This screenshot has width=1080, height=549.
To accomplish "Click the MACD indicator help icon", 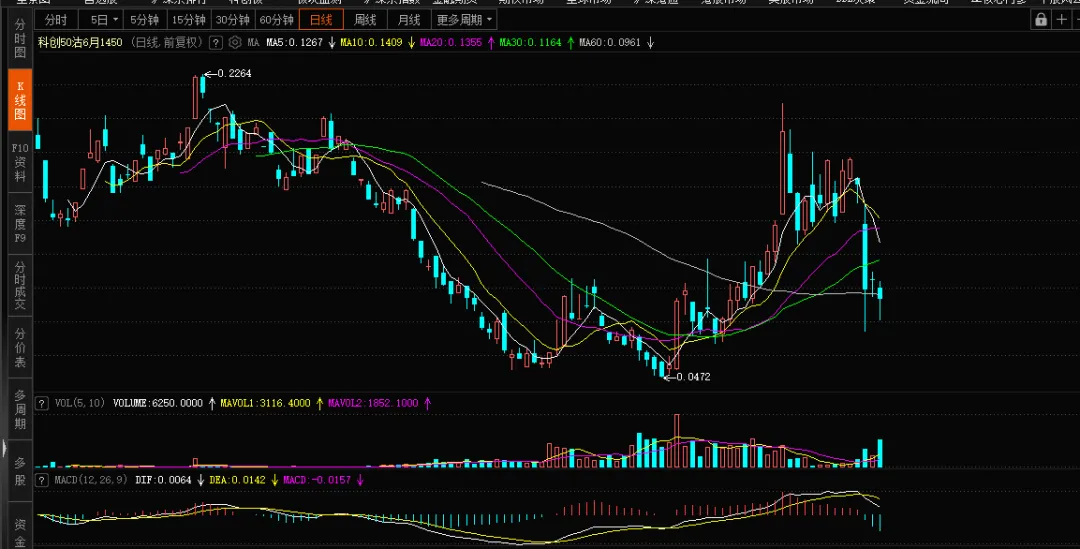I will pyautogui.click(x=42, y=480).
